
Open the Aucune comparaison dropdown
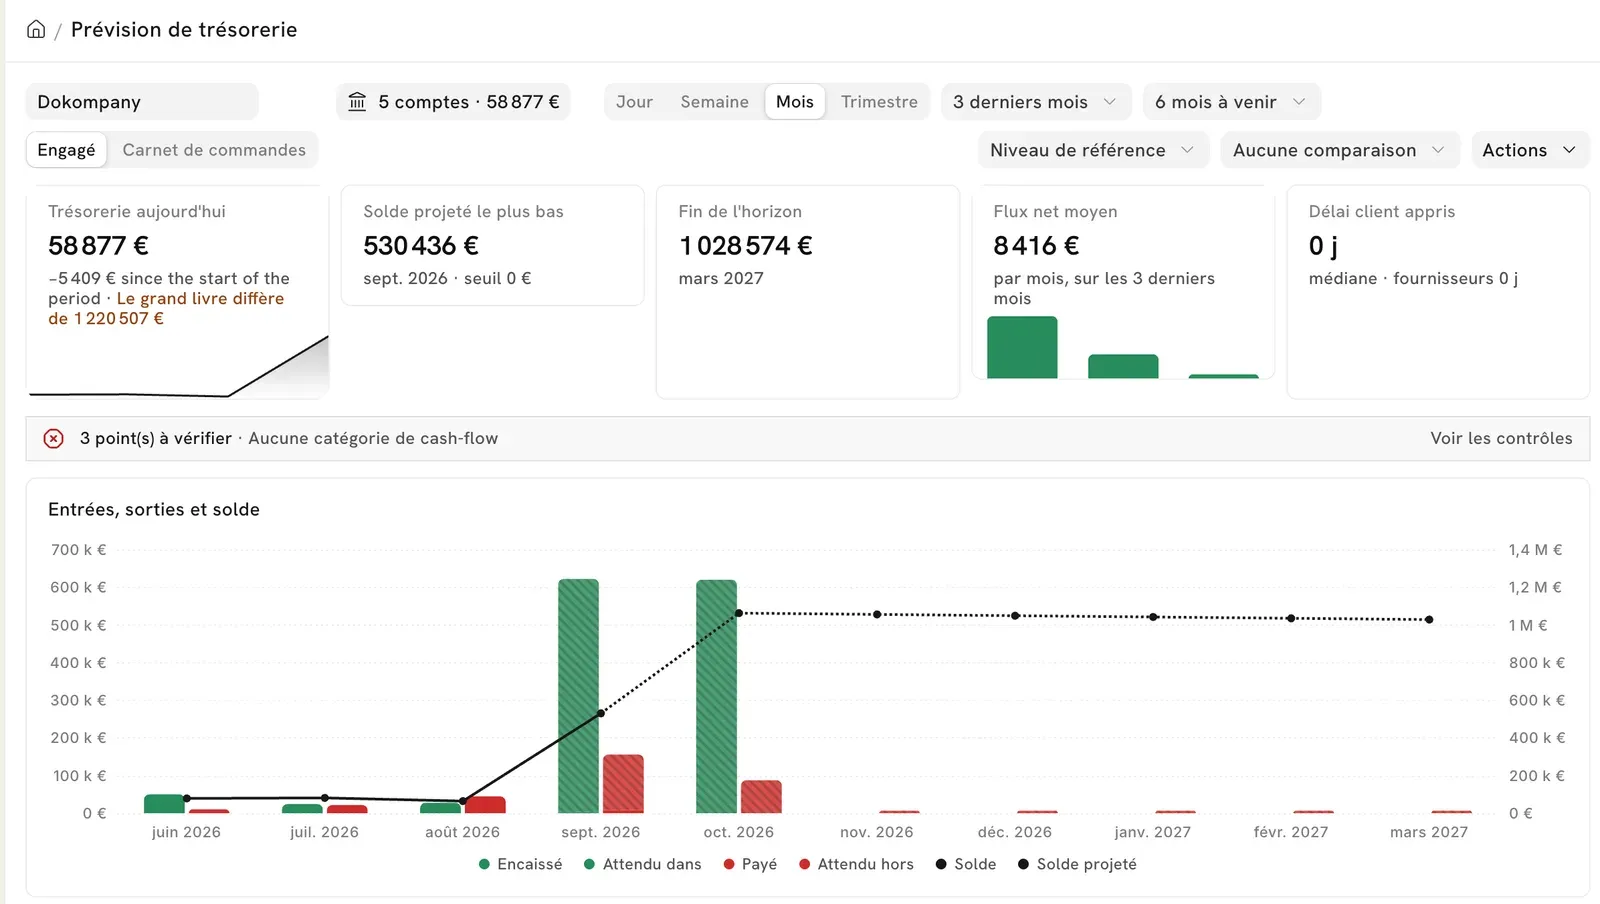click(x=1340, y=150)
